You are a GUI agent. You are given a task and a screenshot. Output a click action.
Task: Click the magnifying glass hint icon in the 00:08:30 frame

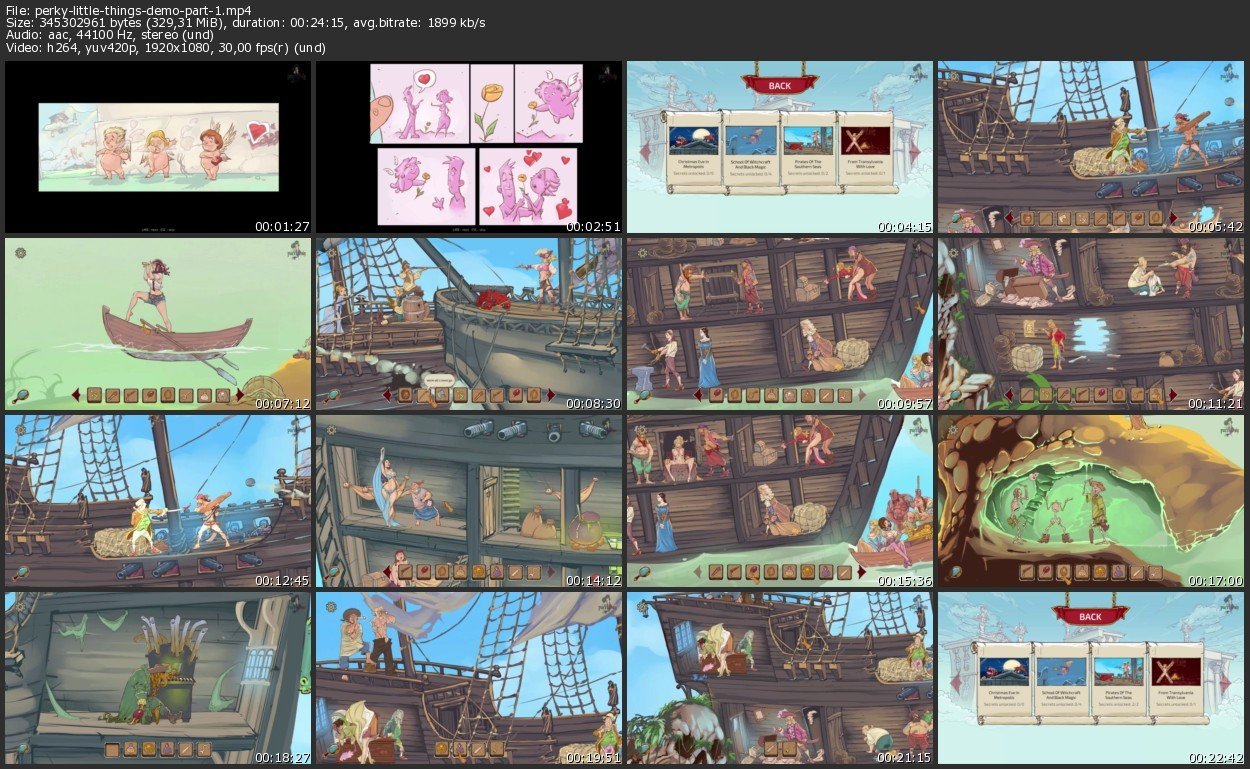[x=332, y=394]
